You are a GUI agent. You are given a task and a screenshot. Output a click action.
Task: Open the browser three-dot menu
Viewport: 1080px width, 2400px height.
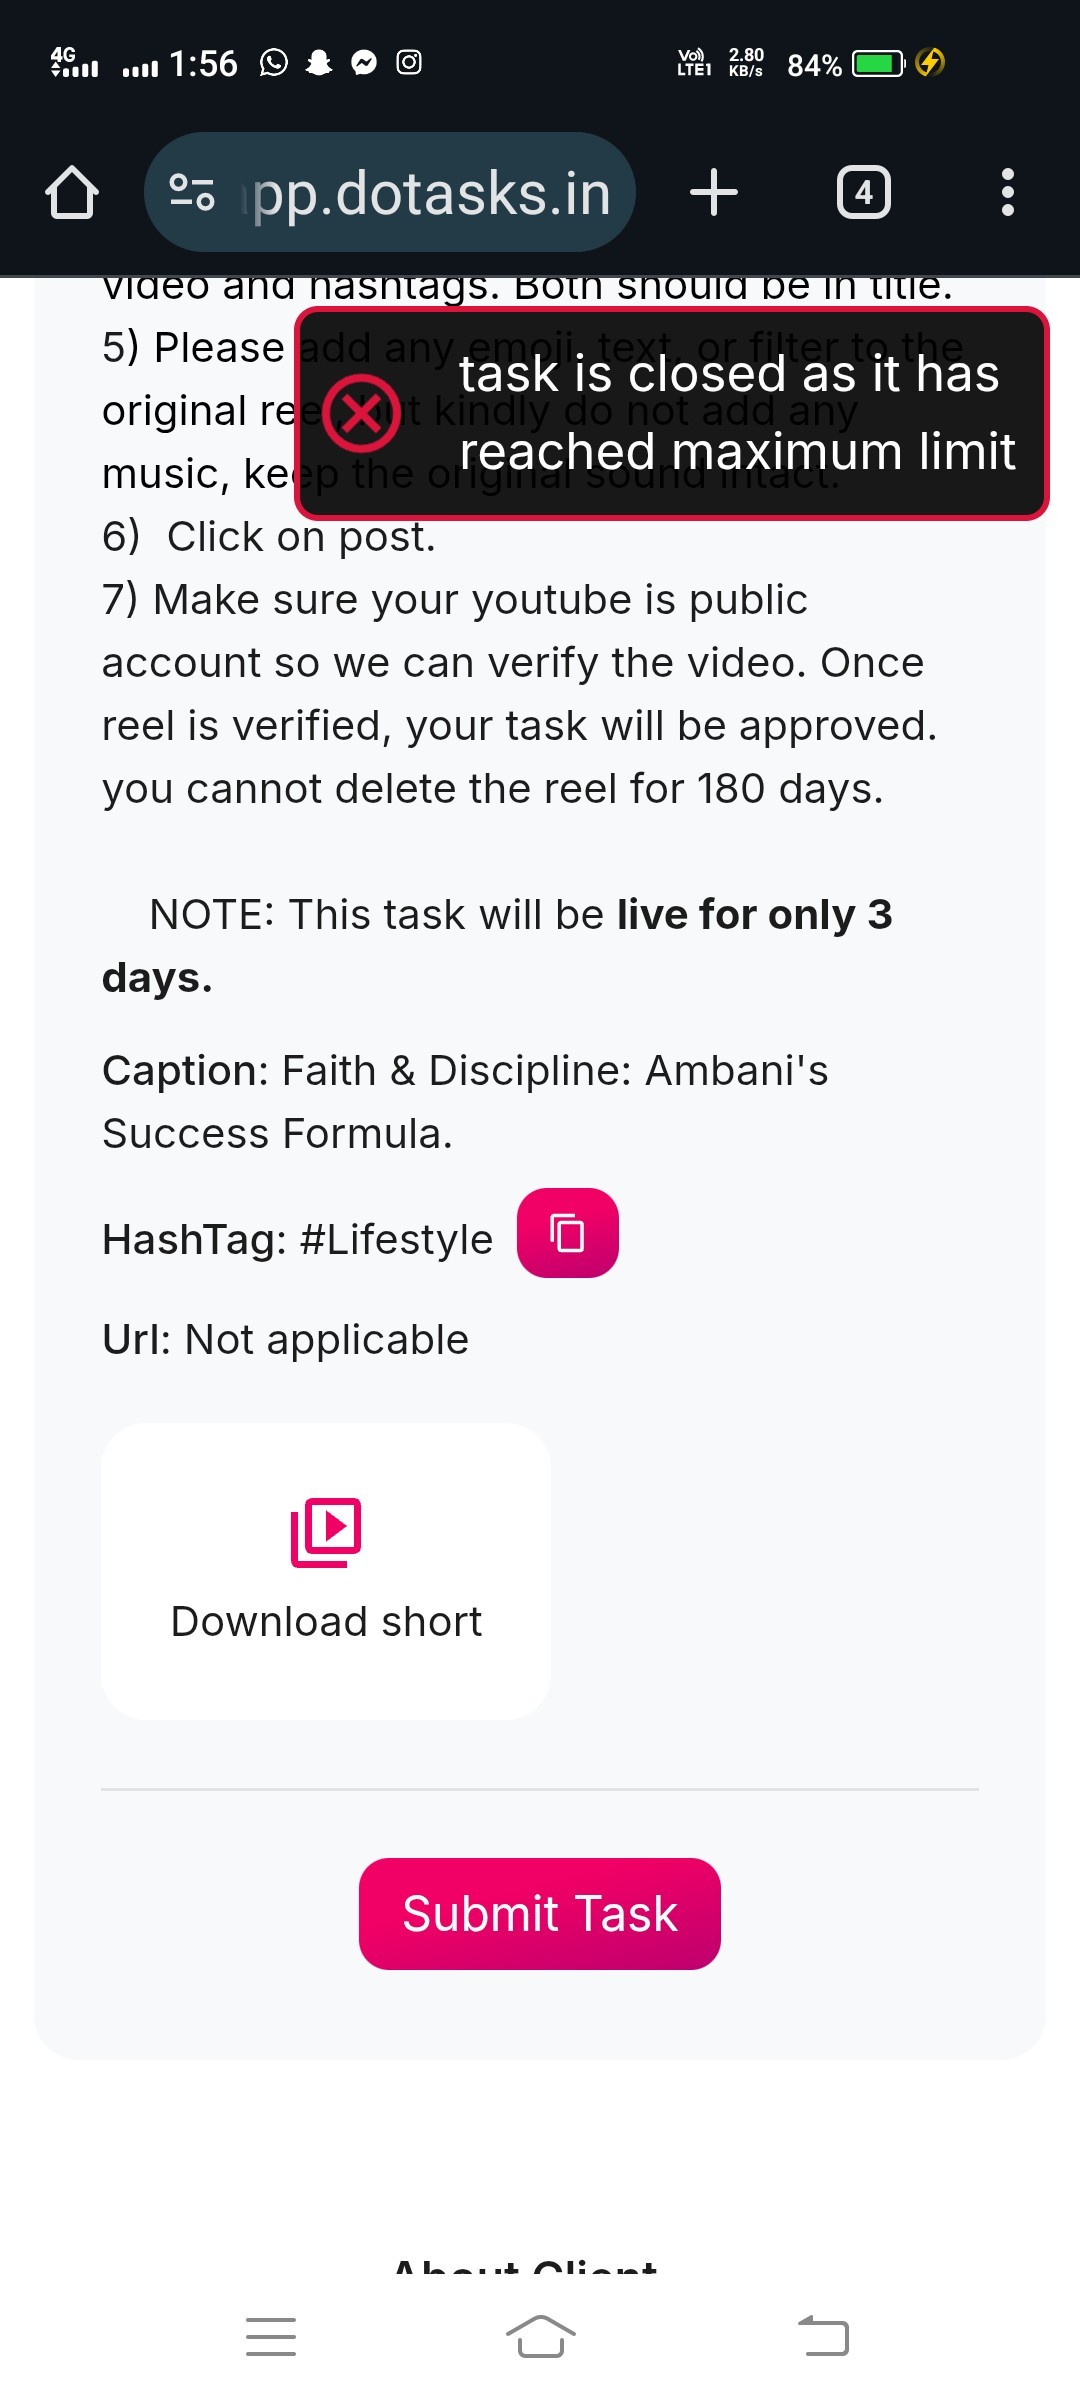[x=1007, y=192]
